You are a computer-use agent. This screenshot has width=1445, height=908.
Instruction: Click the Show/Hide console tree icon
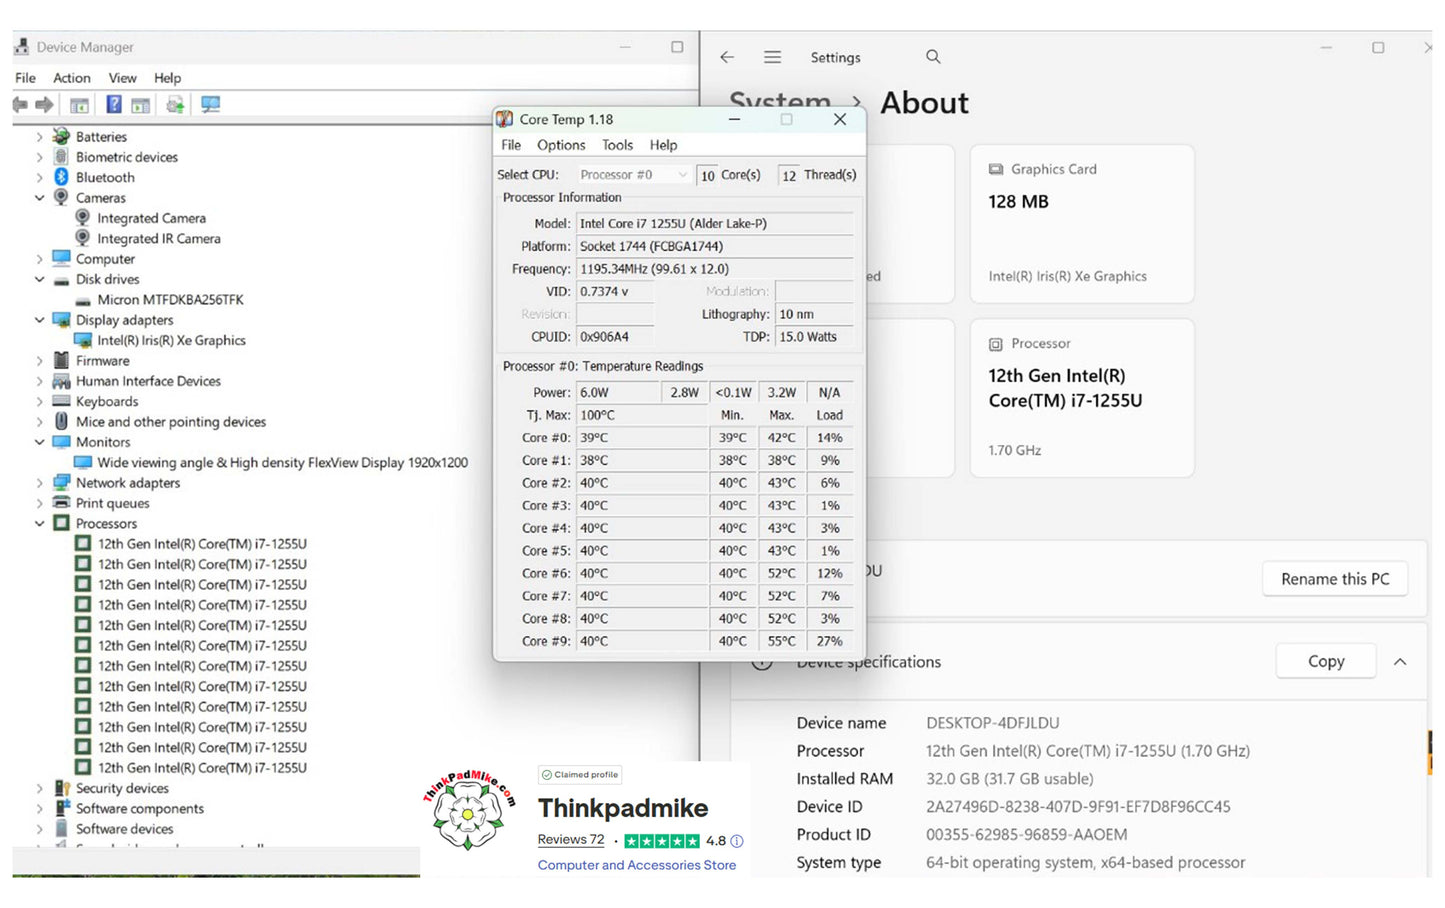click(x=79, y=105)
